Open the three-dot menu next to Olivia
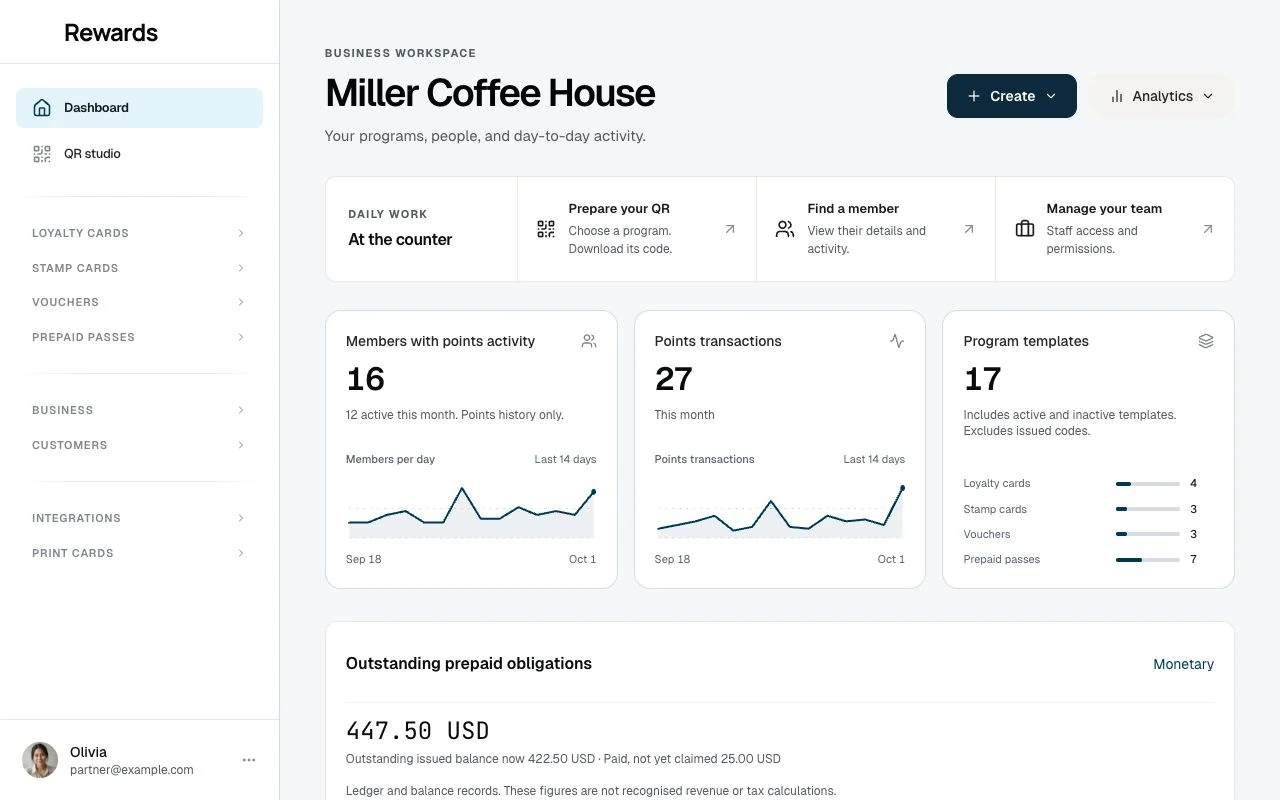The height and width of the screenshot is (800, 1280). tap(249, 760)
